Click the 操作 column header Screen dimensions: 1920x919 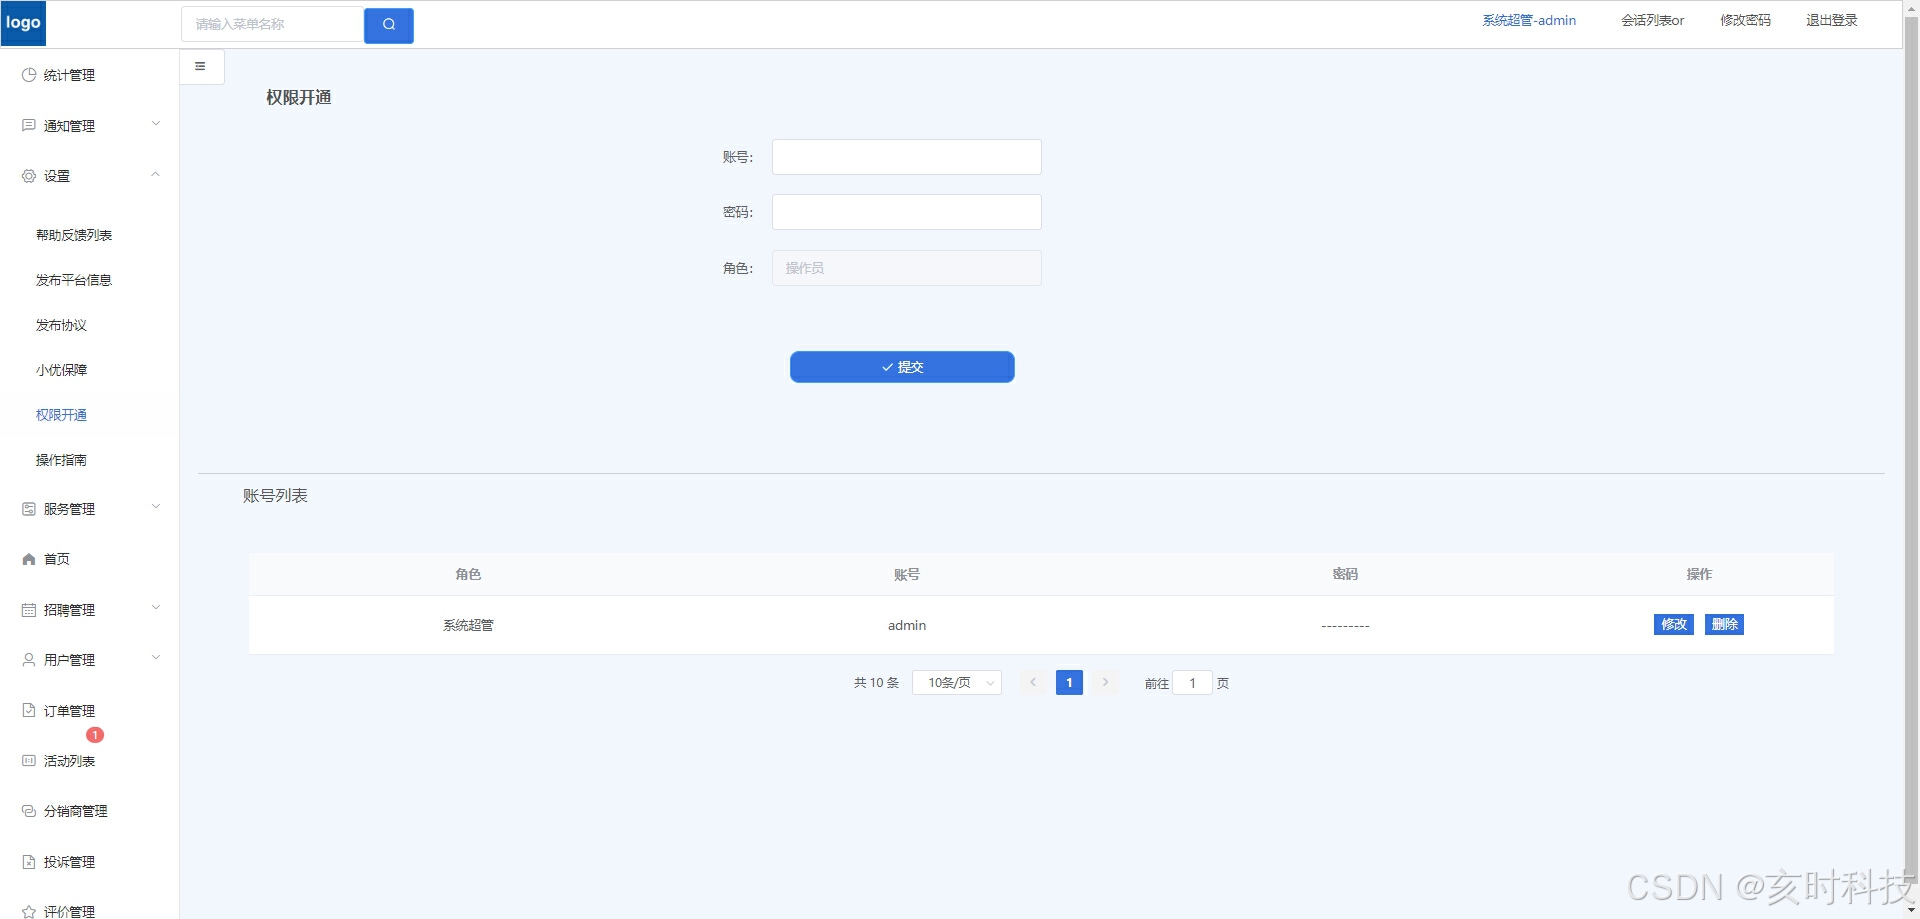pos(1699,574)
